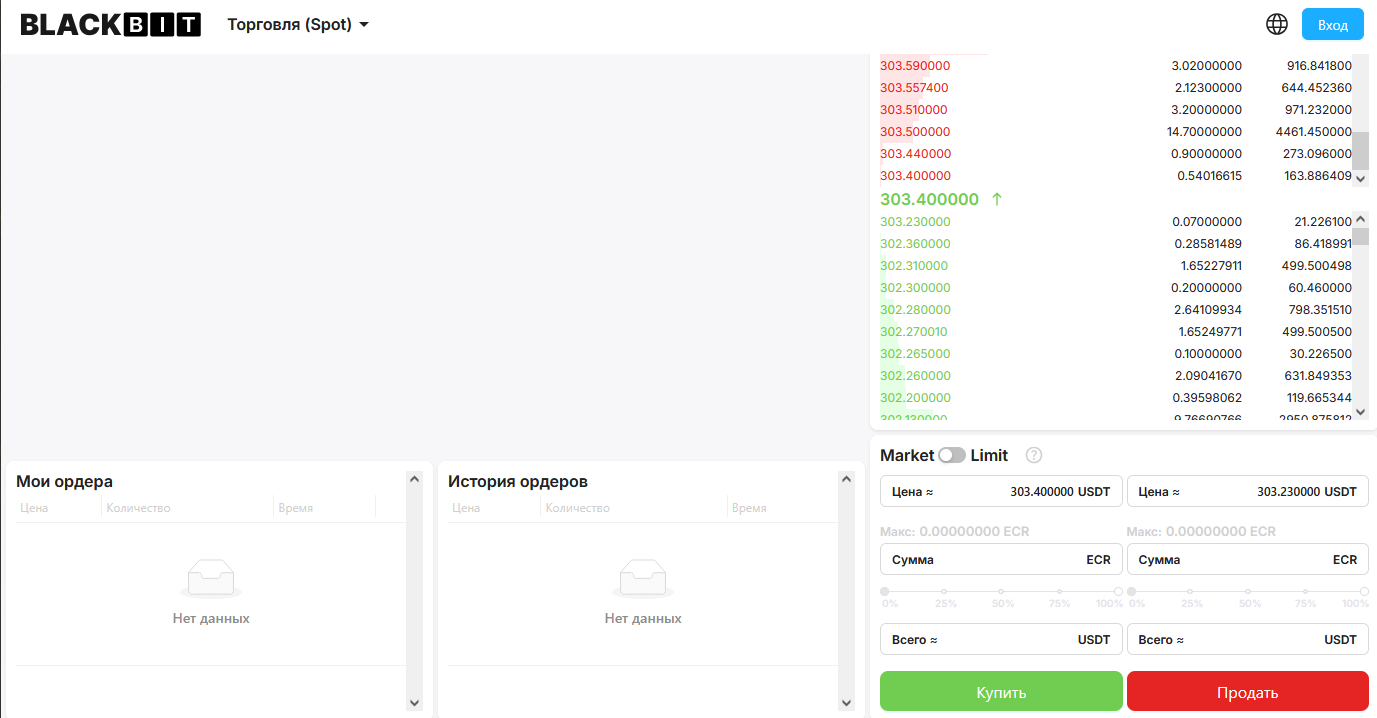Click the sell-side Всего USDT input
This screenshot has width=1377, height=718.
click(1248, 639)
